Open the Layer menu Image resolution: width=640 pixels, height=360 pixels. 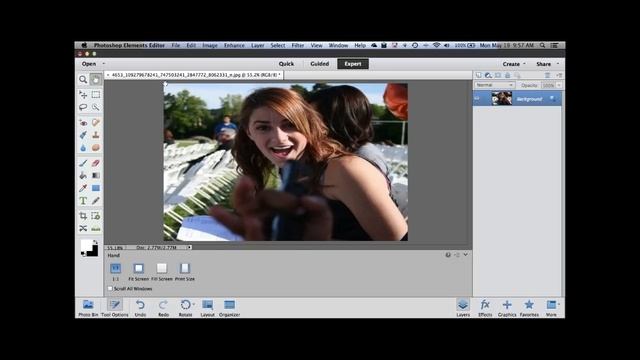tap(258, 45)
